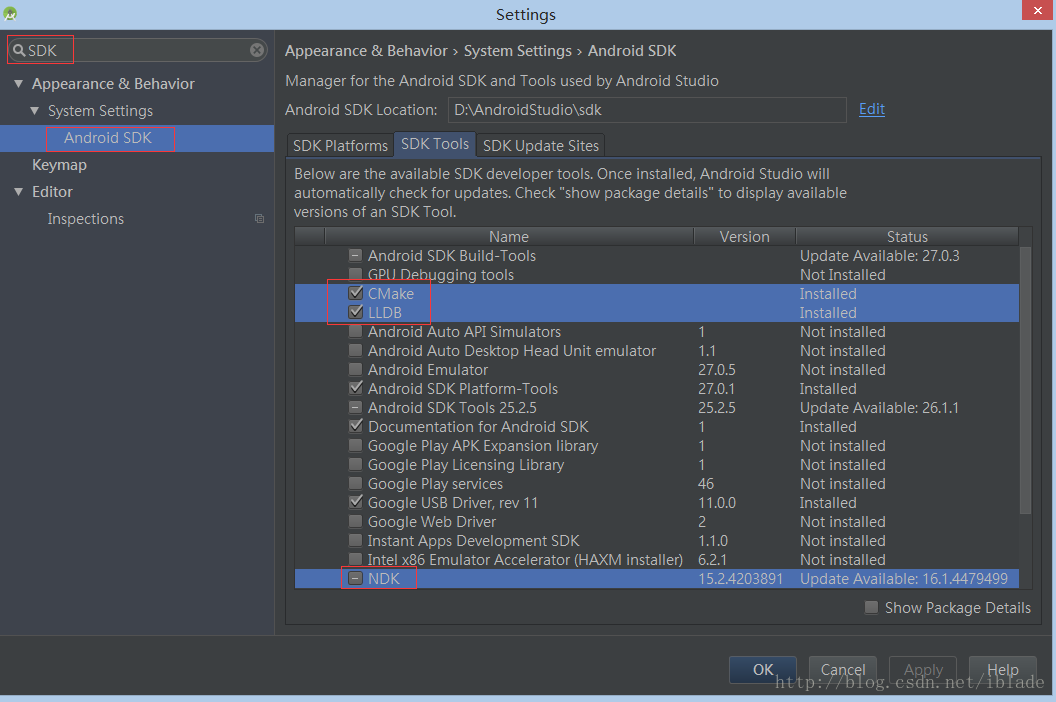Image resolution: width=1056 pixels, height=702 pixels.
Task: Click the Android SDK Location field
Action: (647, 110)
